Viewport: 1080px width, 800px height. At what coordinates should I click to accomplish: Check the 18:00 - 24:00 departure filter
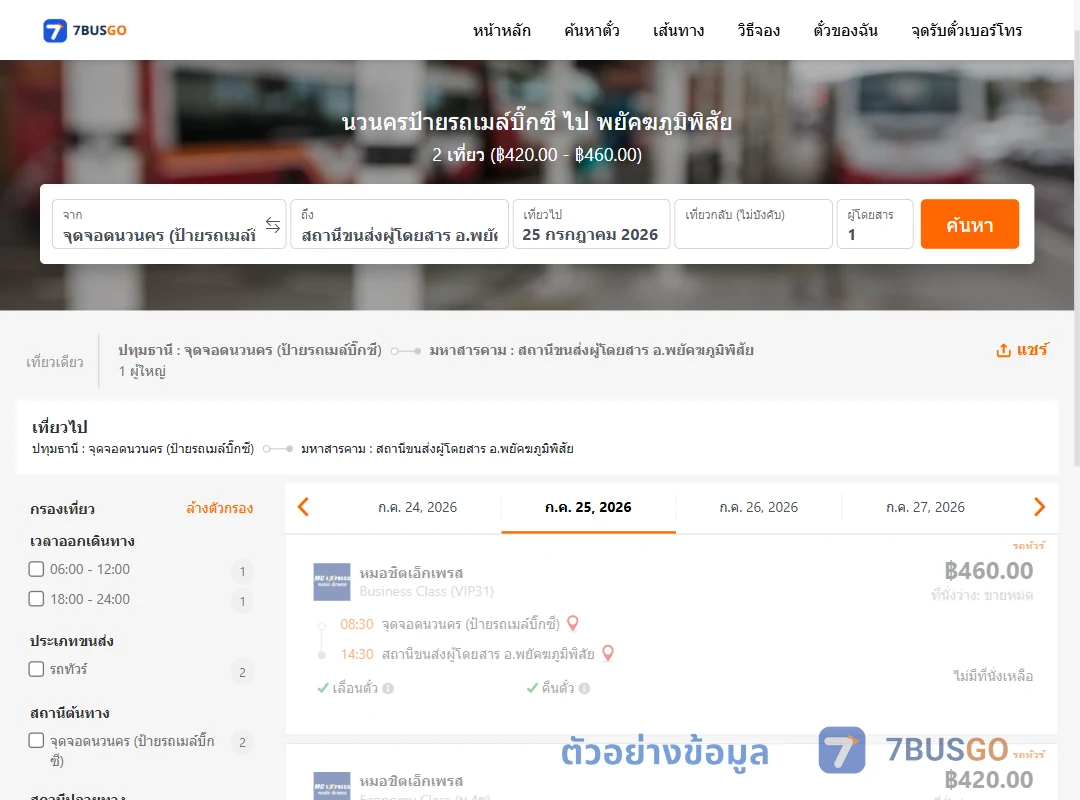pos(37,599)
